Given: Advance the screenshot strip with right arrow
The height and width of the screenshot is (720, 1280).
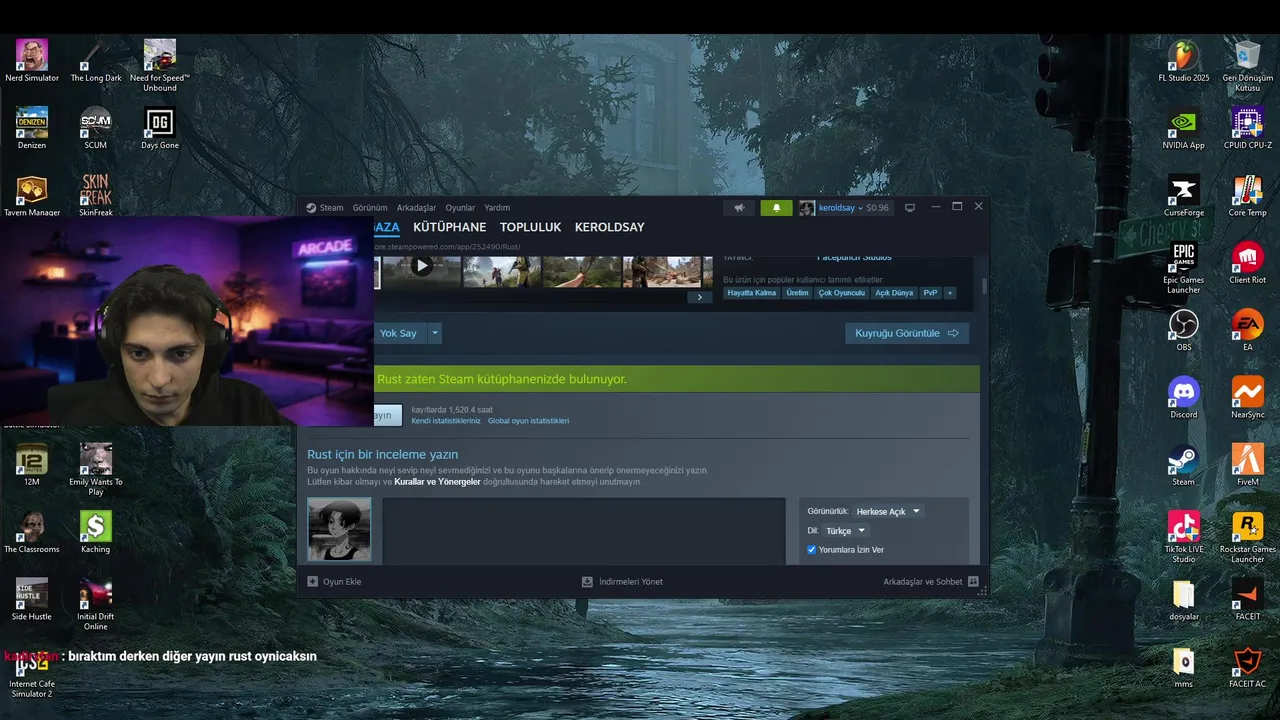Looking at the screenshot, I should (699, 297).
